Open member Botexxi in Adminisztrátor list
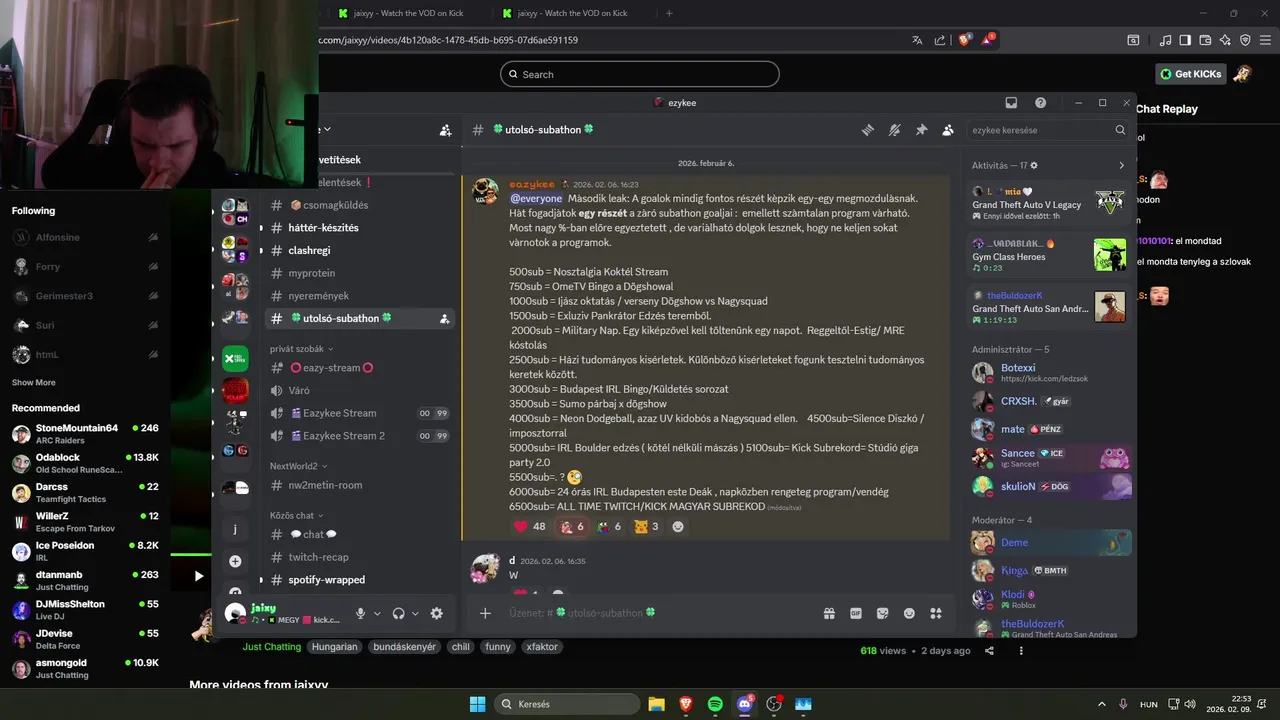The image size is (1280, 720). point(1051,373)
